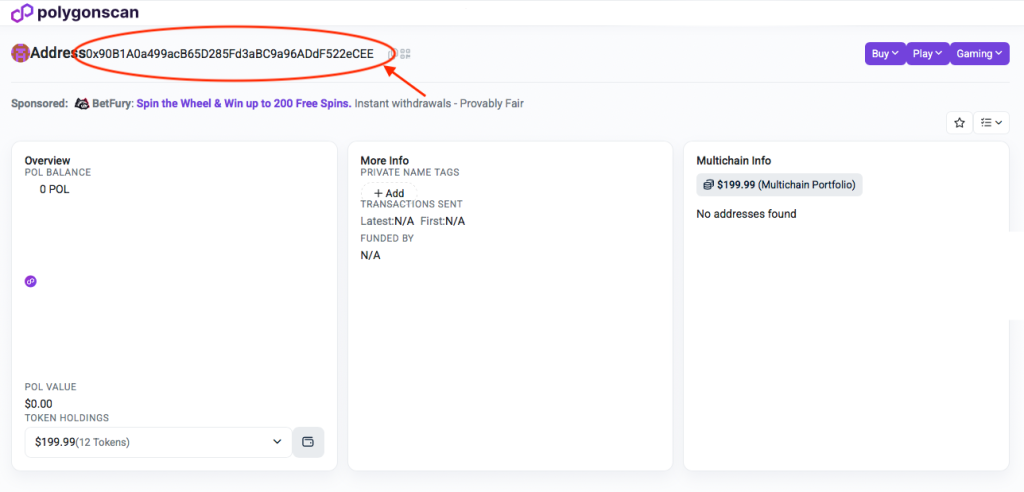Open the Buy dropdown
The height and width of the screenshot is (492, 1024).
point(885,54)
